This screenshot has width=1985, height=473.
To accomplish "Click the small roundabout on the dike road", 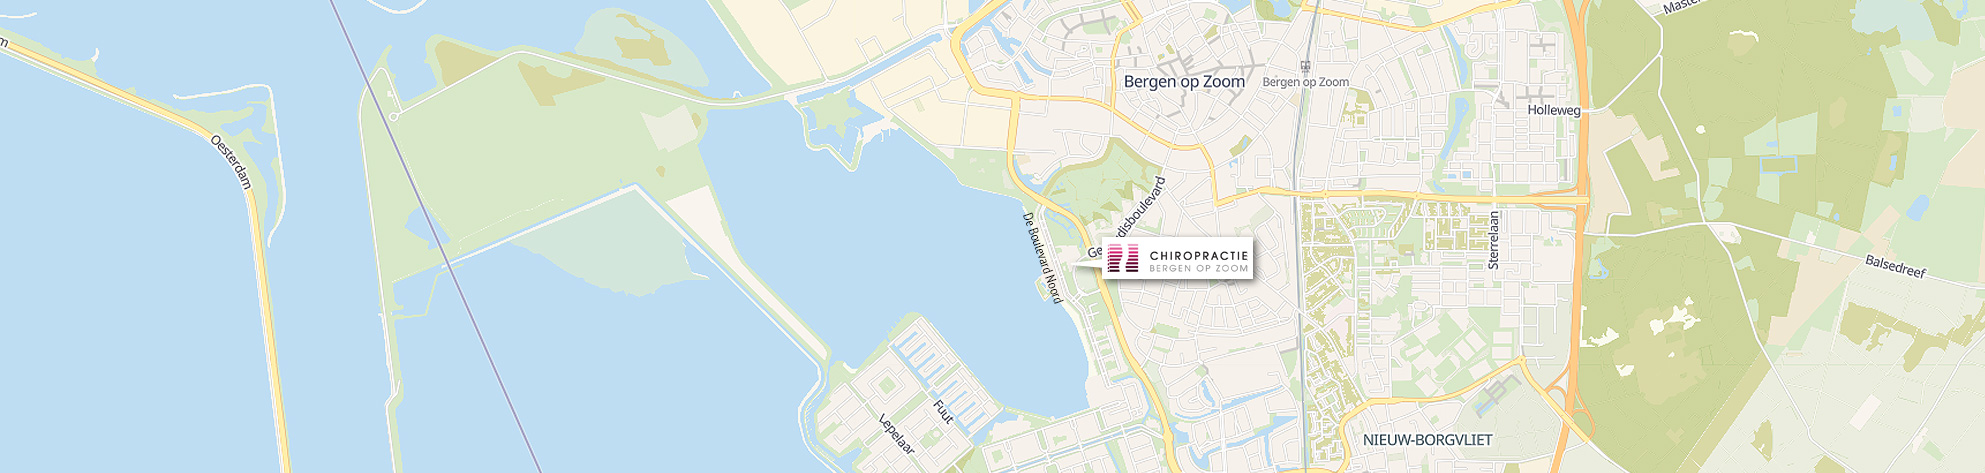I will tap(394, 116).
